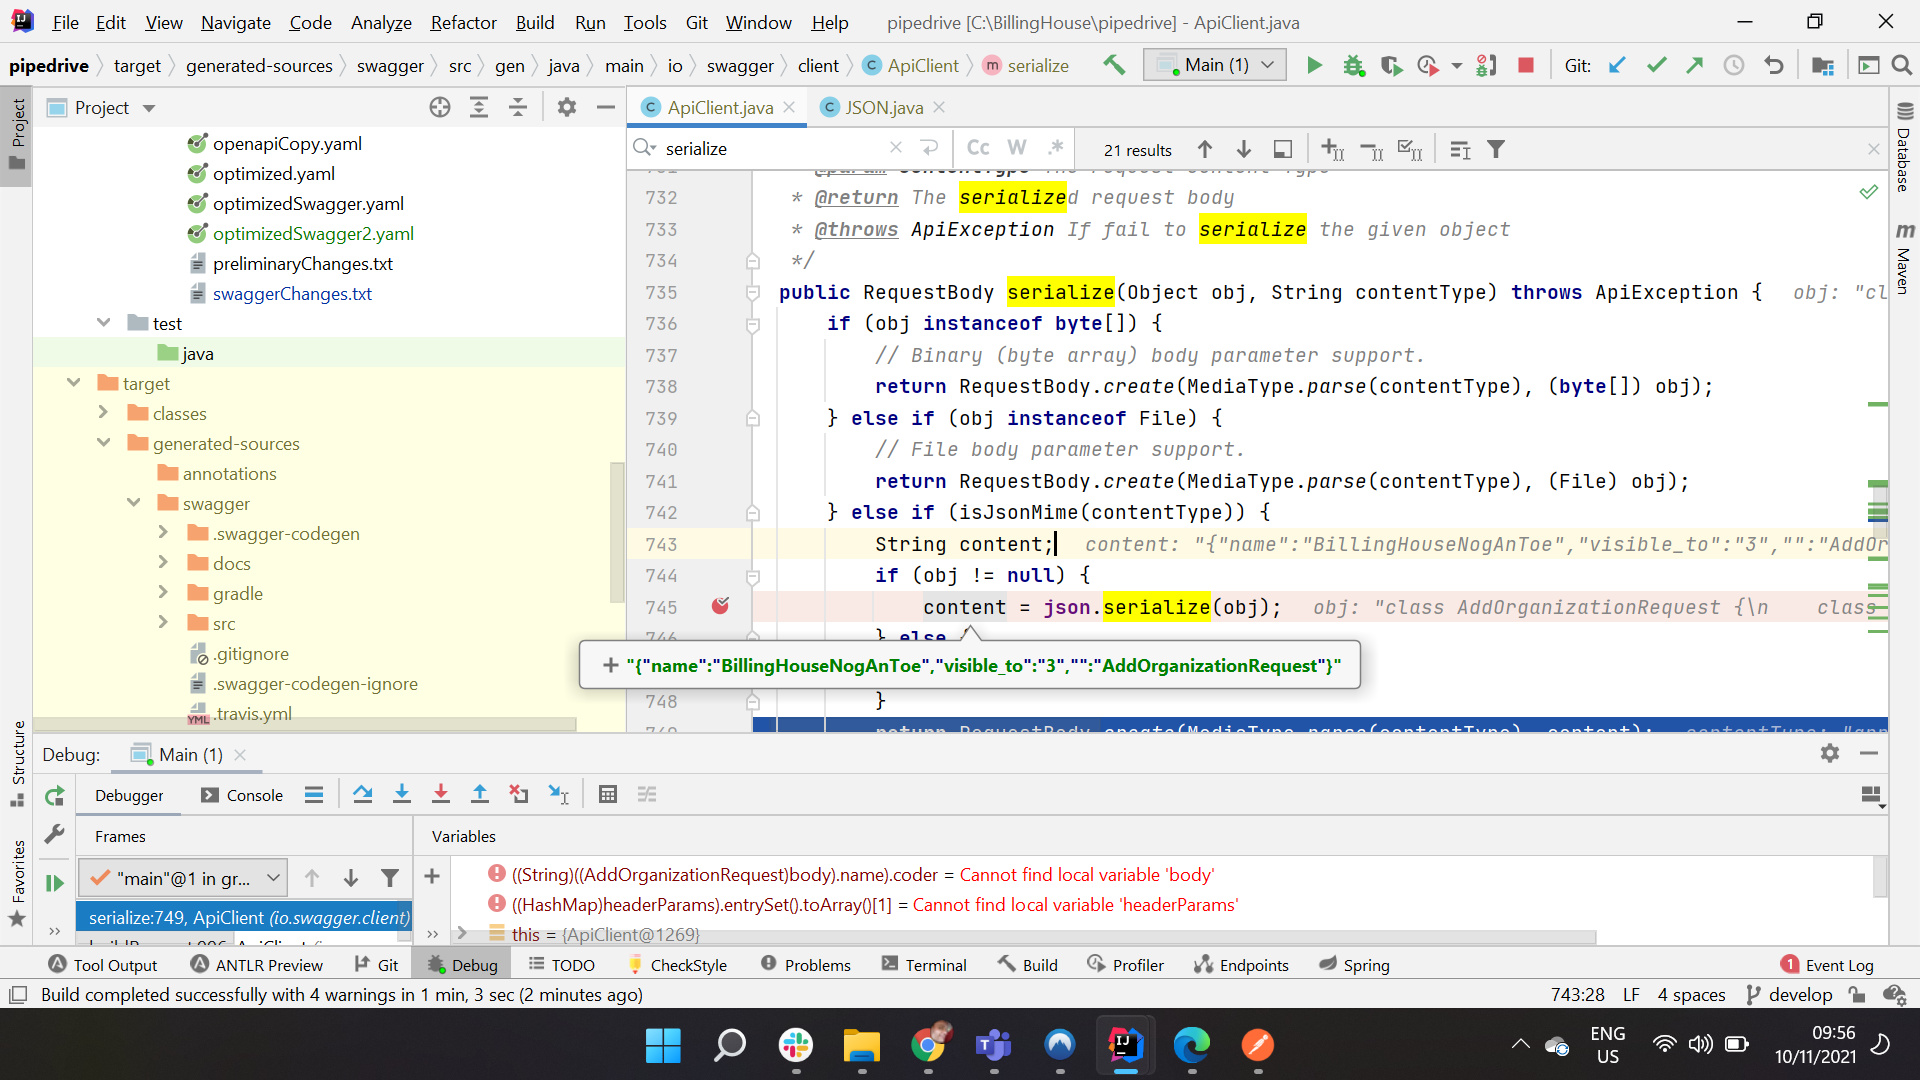This screenshot has width=1920, height=1080.
Task: Toggle Regex option in search bar
Action: coord(1055,148)
